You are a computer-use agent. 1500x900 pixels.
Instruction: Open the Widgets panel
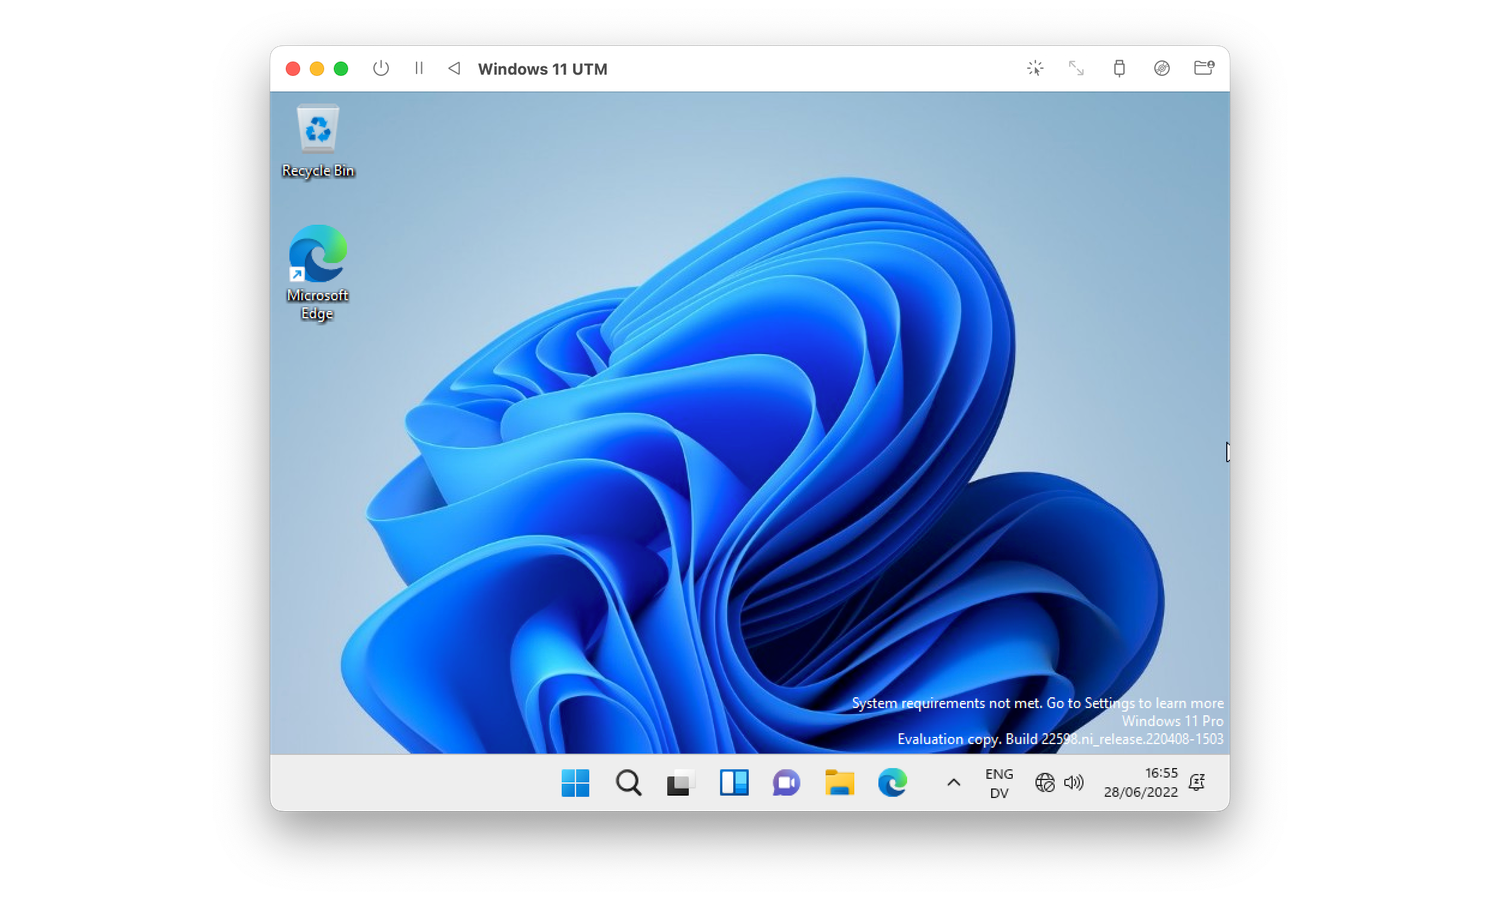(734, 783)
